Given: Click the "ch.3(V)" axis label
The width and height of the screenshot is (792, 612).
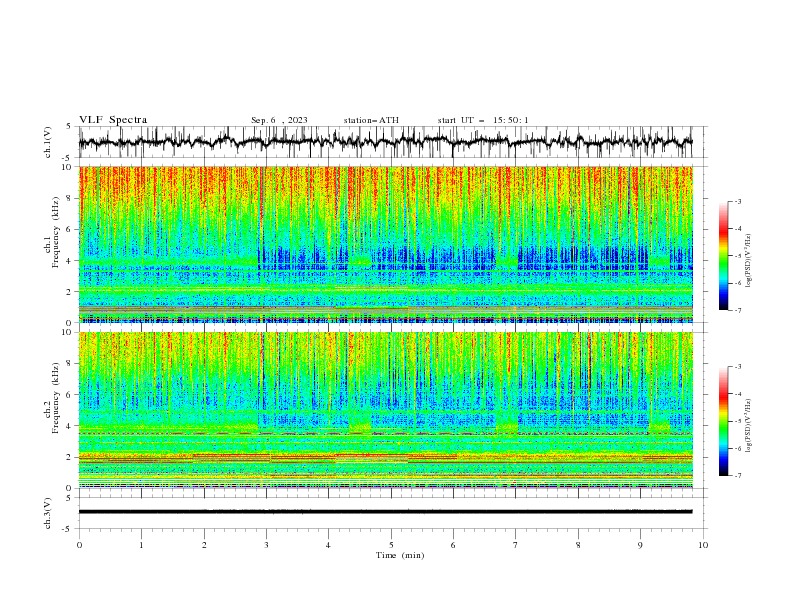Looking at the screenshot, I should tap(48, 513).
